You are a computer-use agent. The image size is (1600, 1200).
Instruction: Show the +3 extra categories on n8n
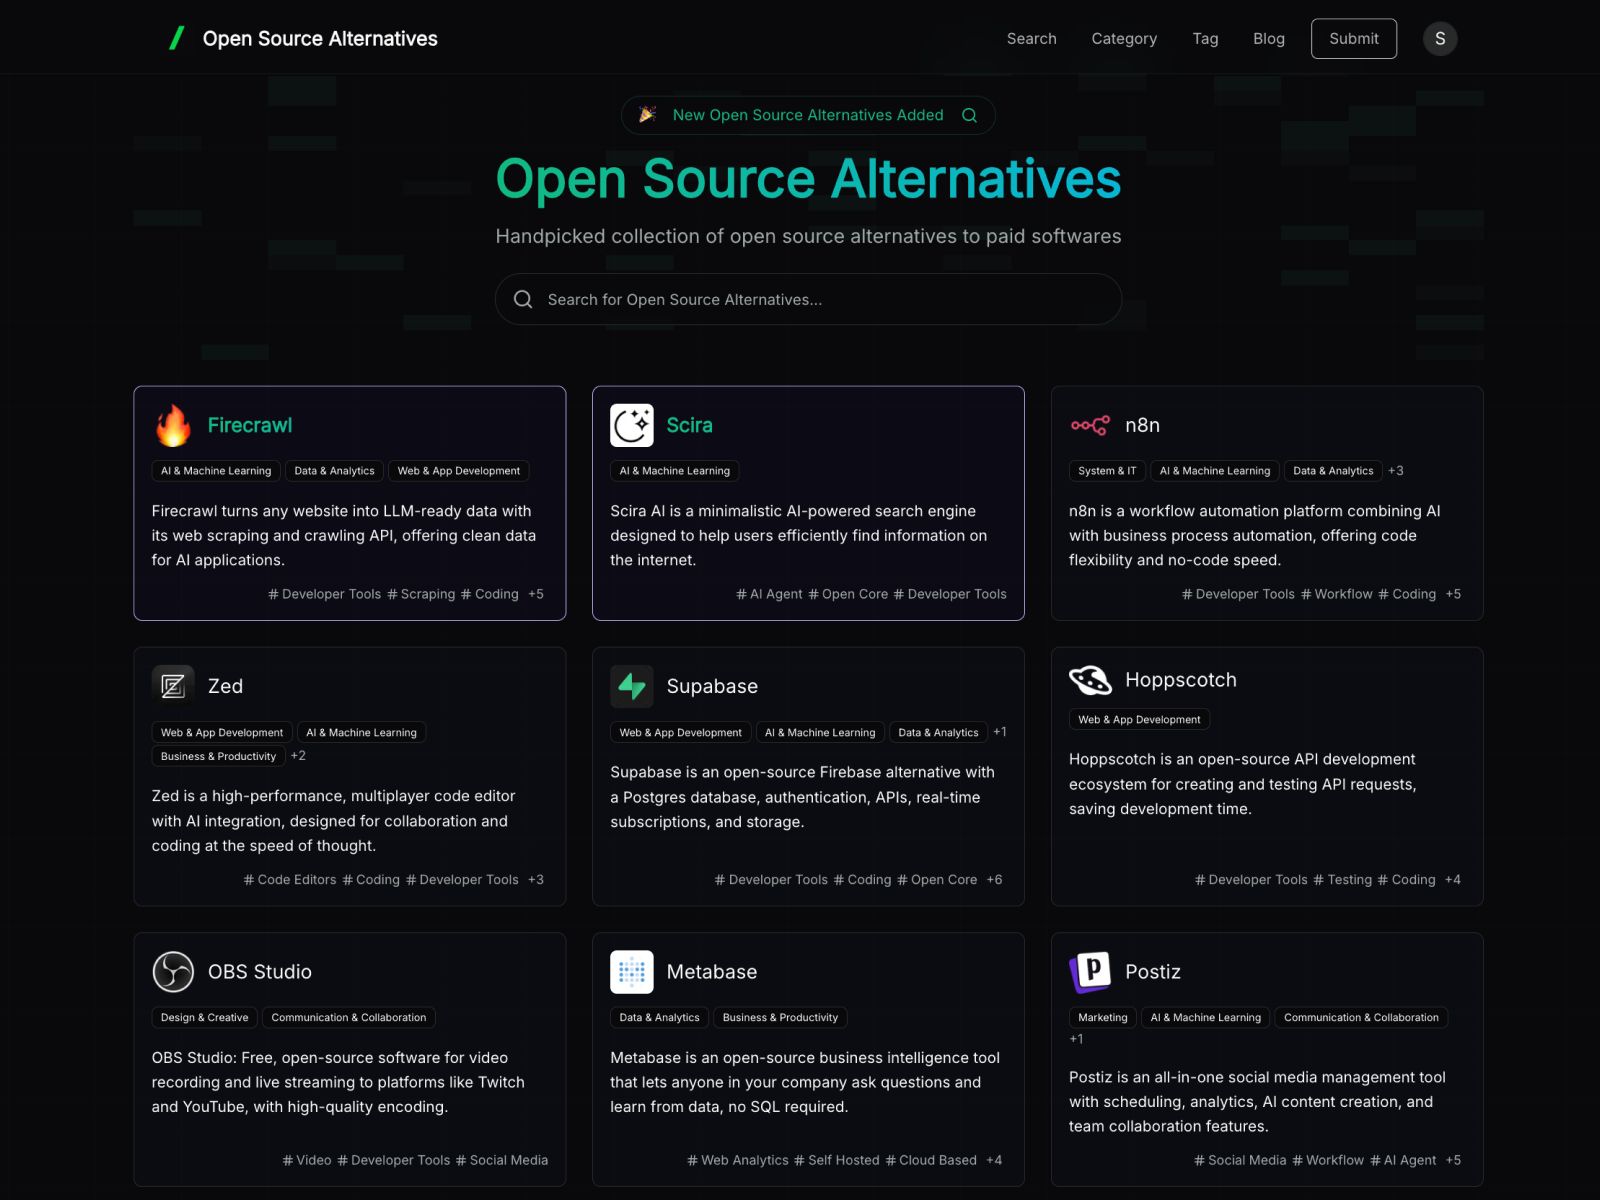tap(1396, 470)
